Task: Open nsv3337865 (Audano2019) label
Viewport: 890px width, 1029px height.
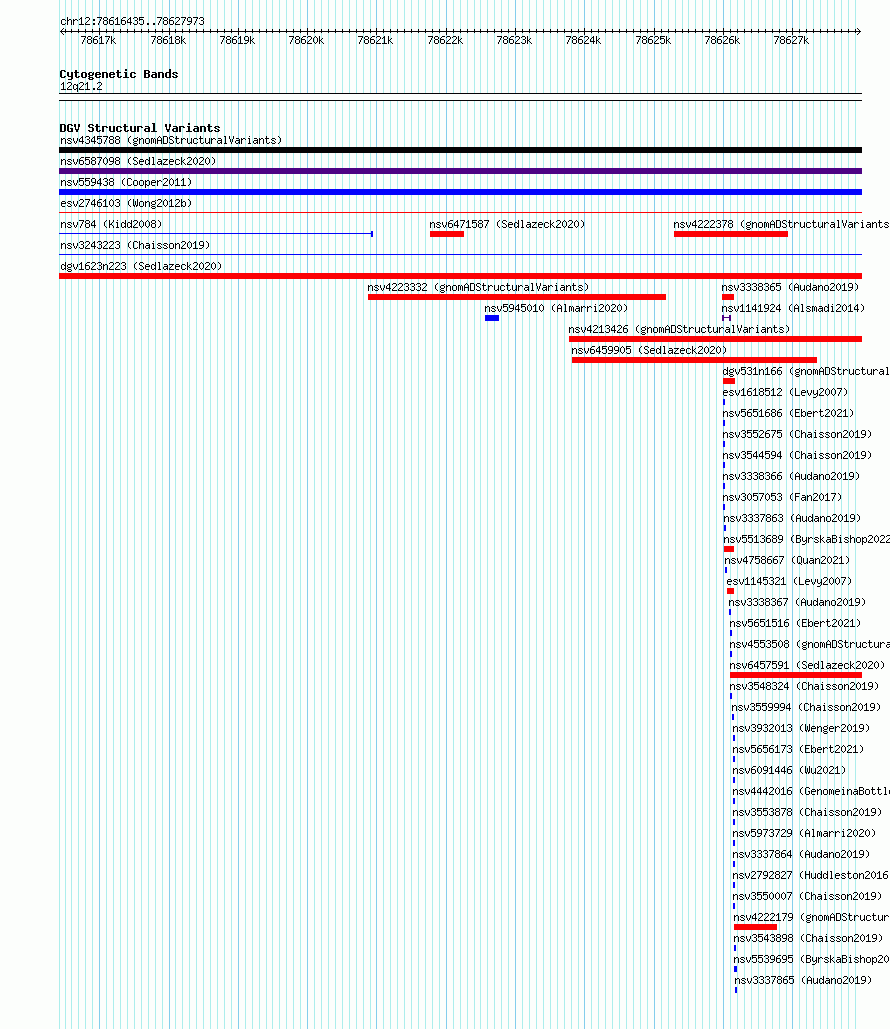Action: (803, 980)
